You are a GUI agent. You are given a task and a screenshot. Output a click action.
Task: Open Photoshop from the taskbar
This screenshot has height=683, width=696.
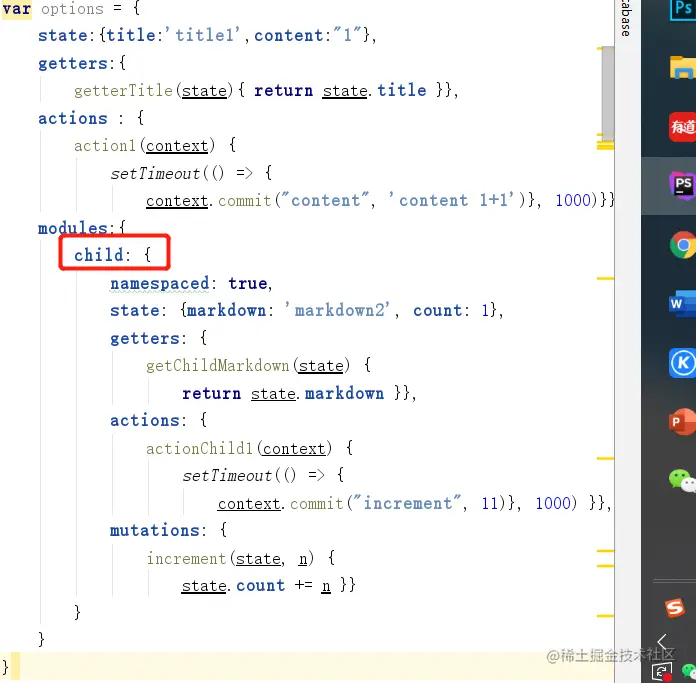(x=683, y=9)
